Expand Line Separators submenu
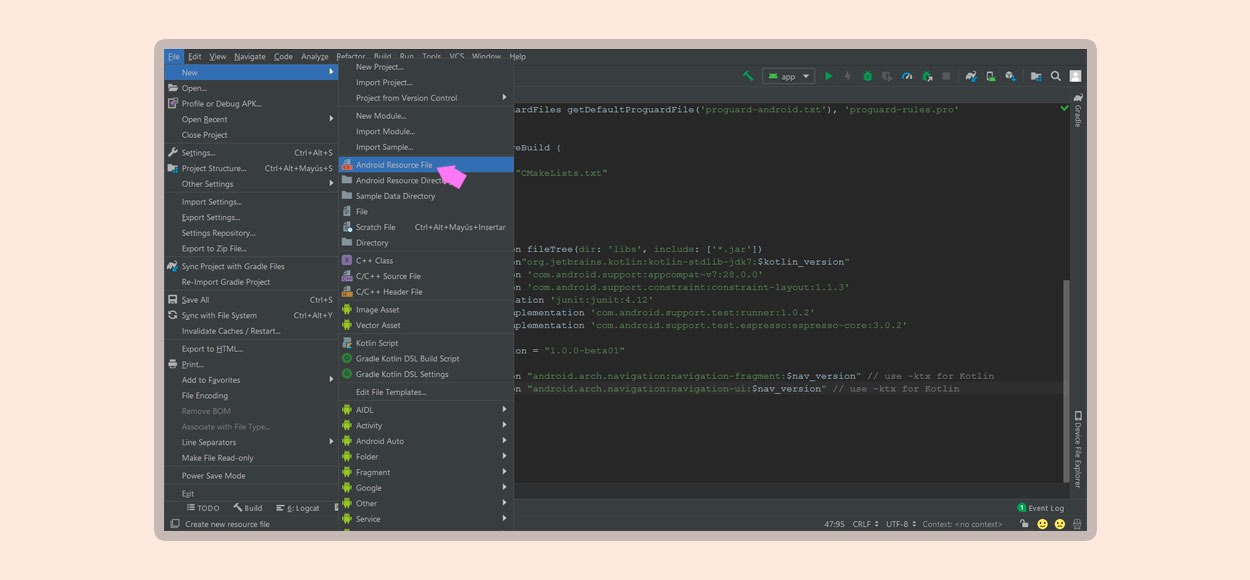 [251, 442]
